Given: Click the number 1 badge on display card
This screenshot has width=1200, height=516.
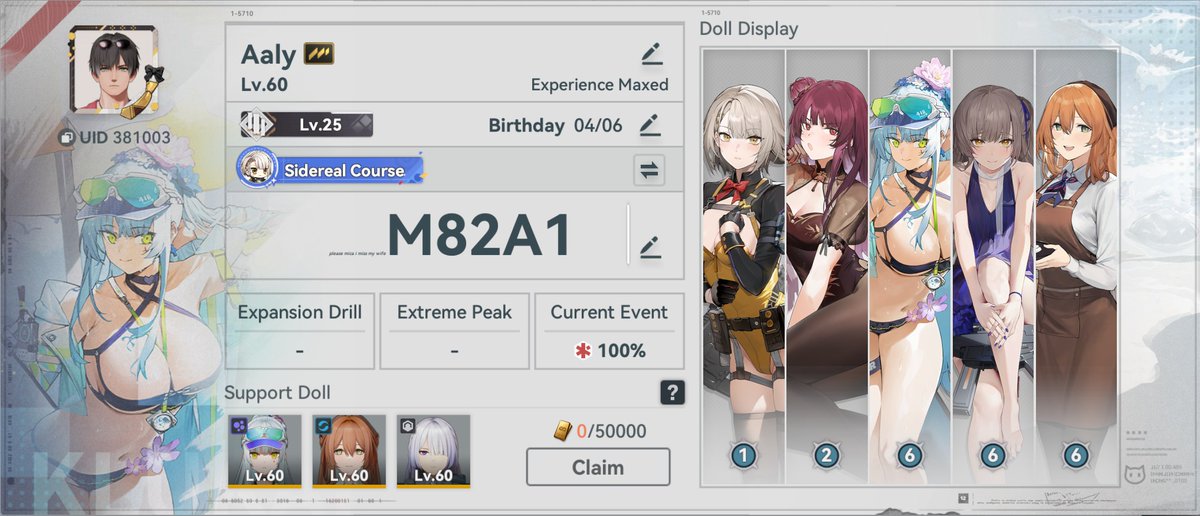Looking at the screenshot, I should coord(742,456).
